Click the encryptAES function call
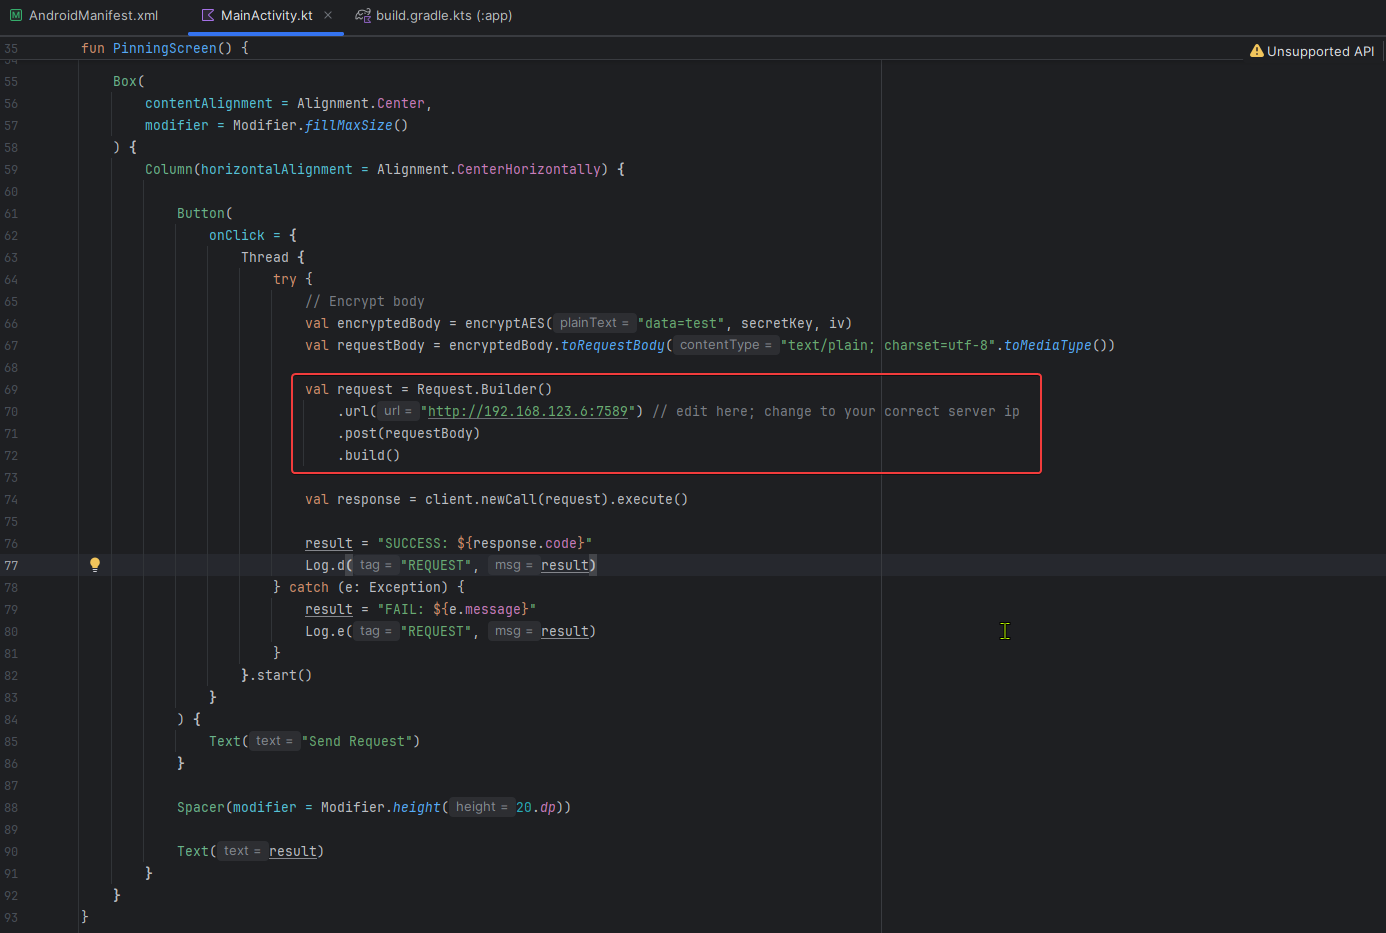The height and width of the screenshot is (933, 1386). point(505,323)
